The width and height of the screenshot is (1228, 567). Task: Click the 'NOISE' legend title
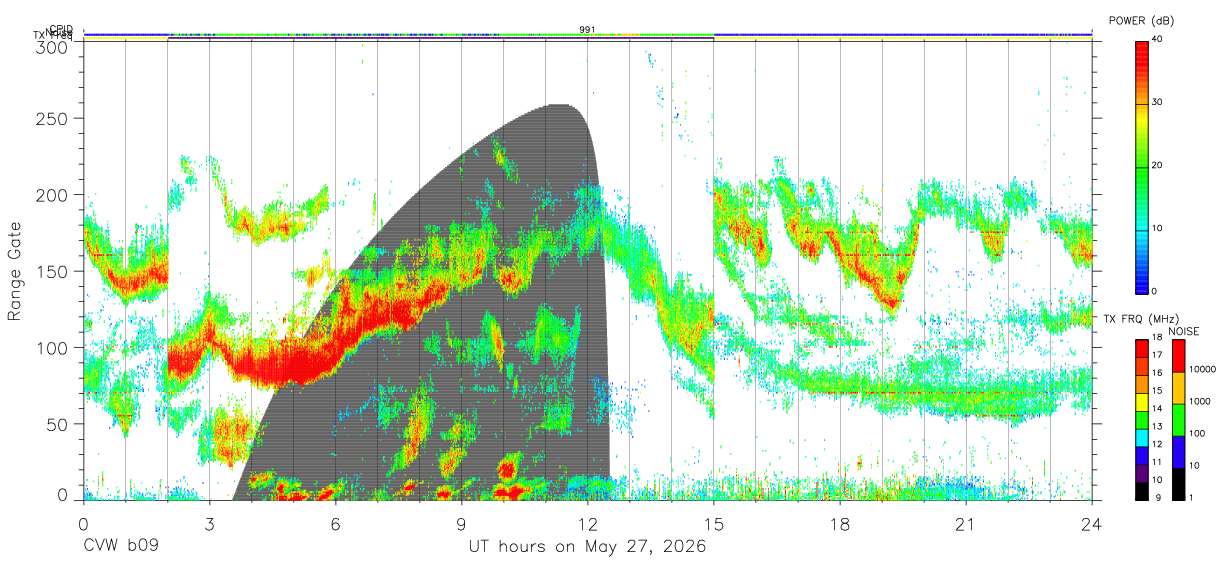pos(1183,331)
